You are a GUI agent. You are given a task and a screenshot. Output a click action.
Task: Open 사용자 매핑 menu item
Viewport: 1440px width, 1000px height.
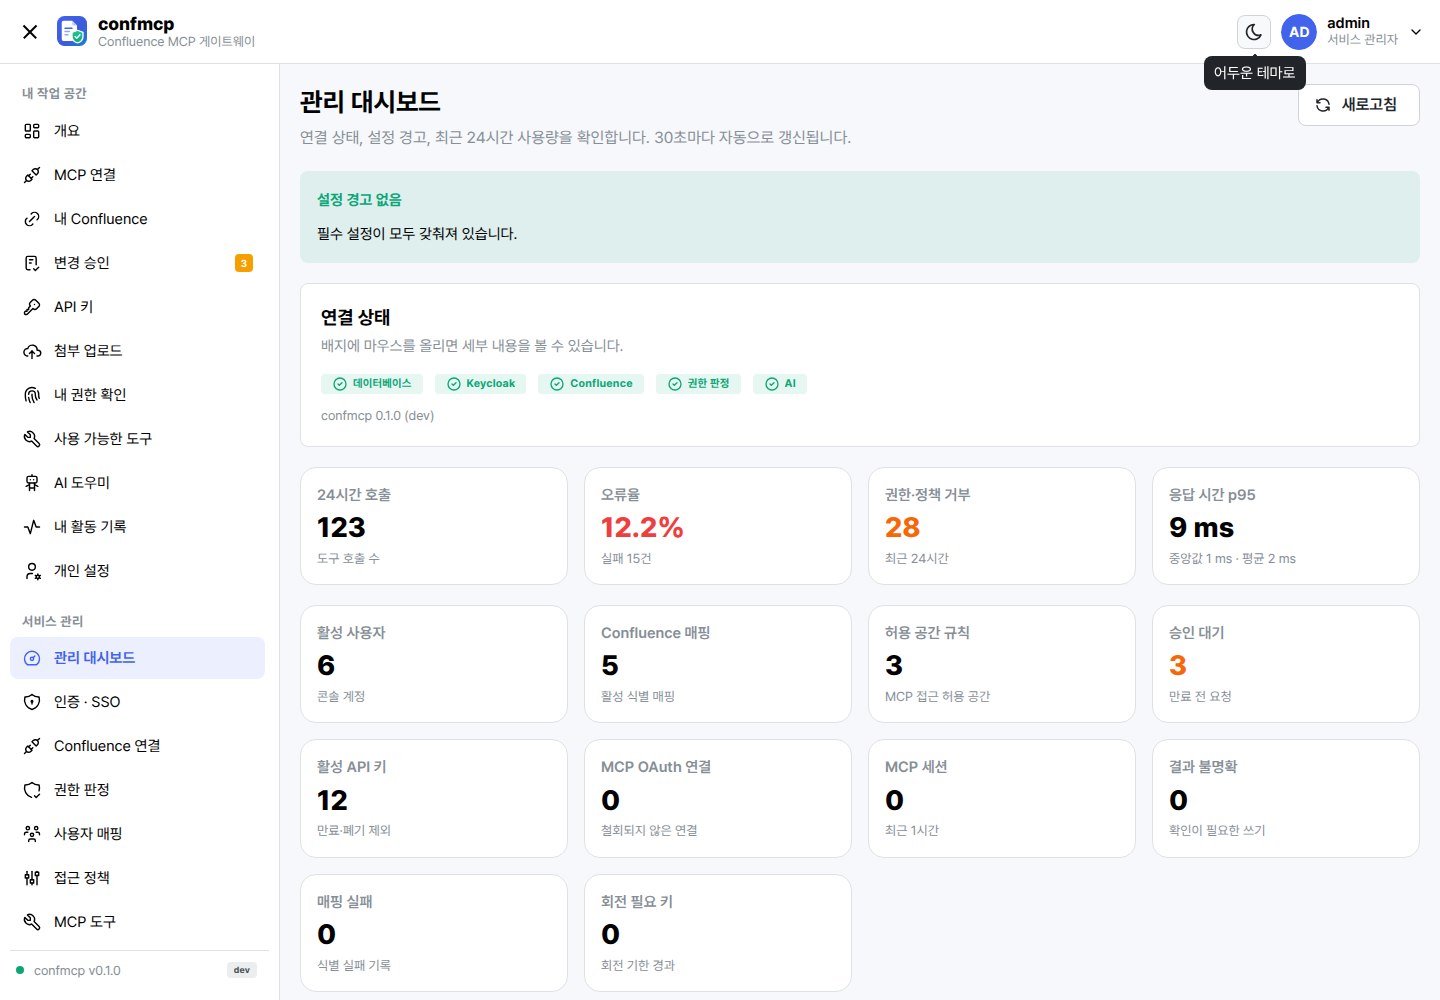click(x=137, y=834)
